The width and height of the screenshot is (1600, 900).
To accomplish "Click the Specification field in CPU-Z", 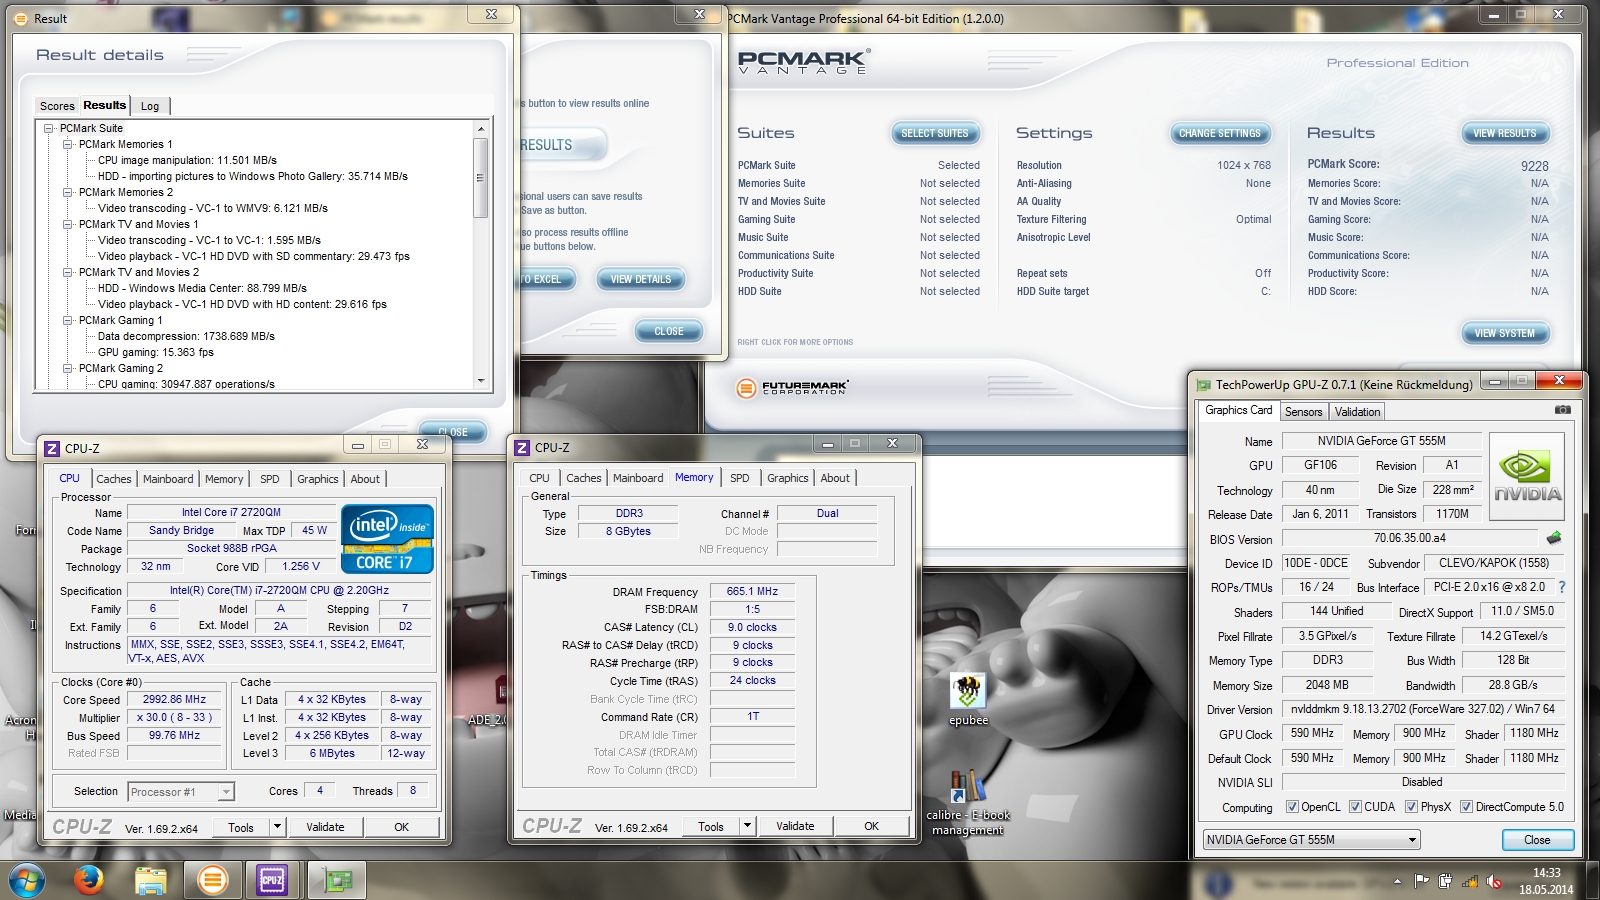I will coord(279,590).
